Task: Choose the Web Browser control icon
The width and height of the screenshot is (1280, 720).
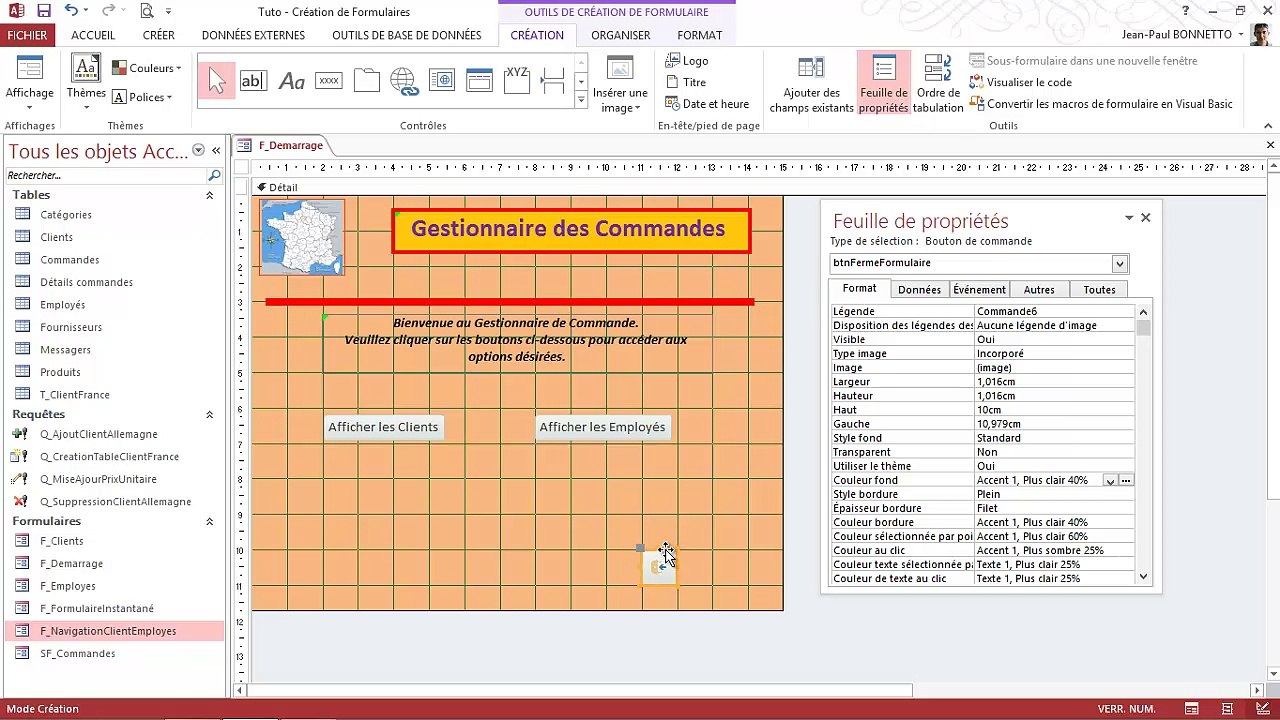Action: point(441,81)
